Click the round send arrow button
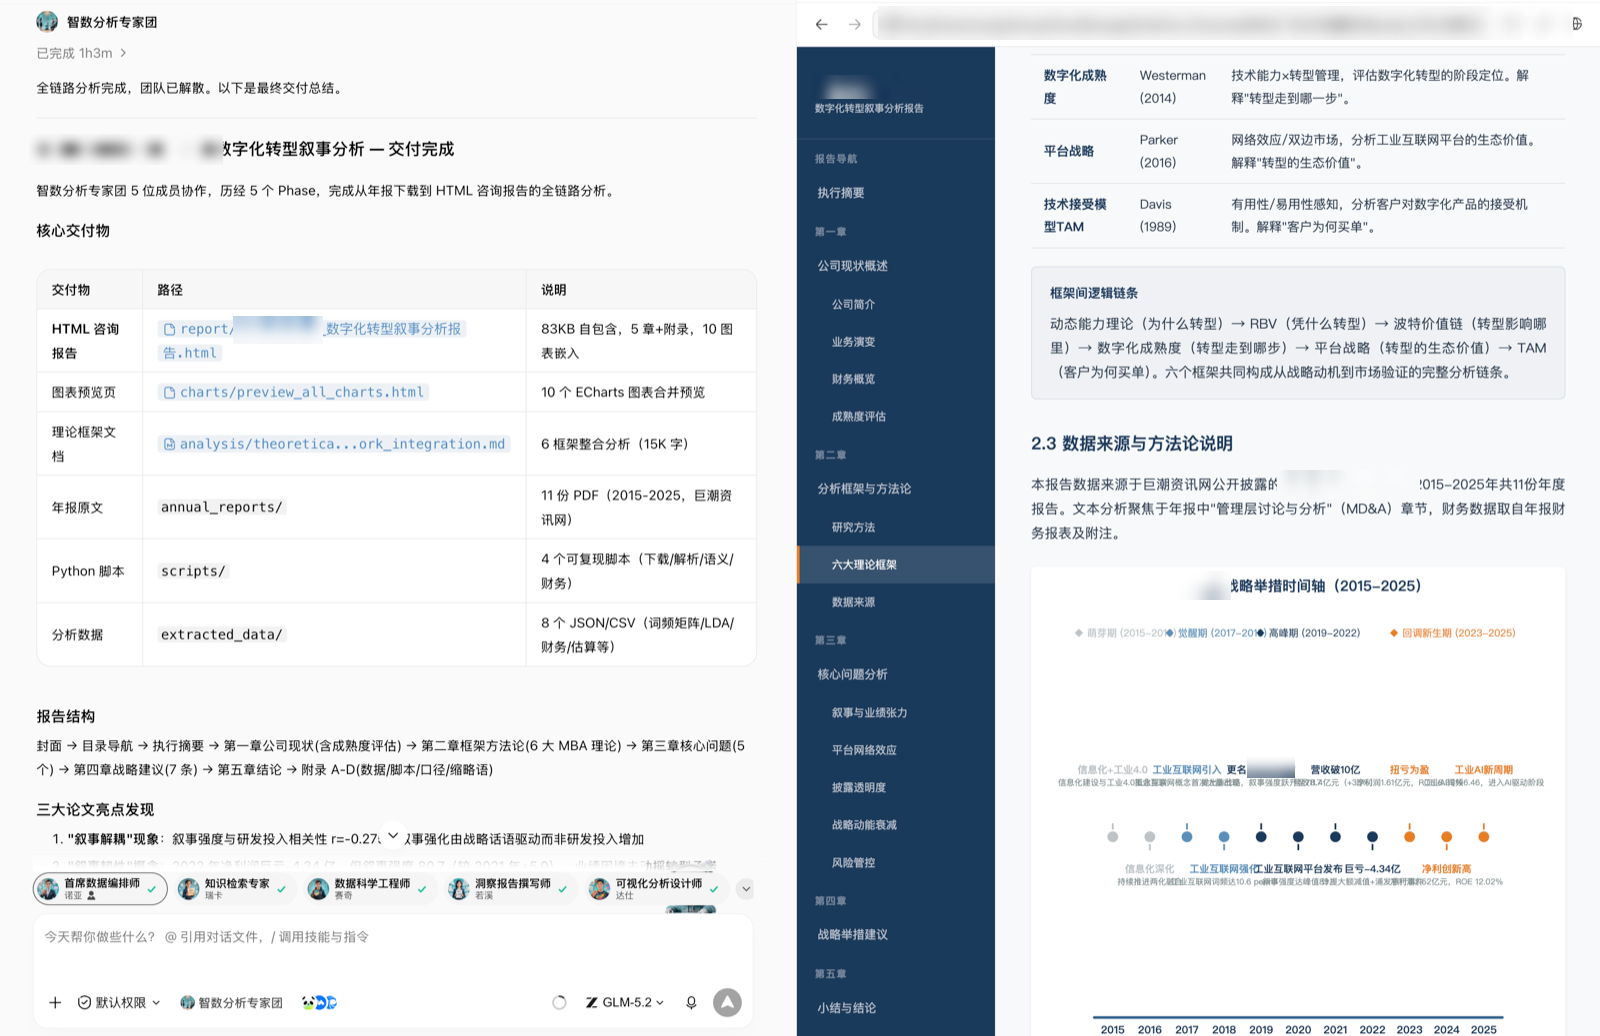Image resolution: width=1600 pixels, height=1036 pixels. click(727, 1002)
